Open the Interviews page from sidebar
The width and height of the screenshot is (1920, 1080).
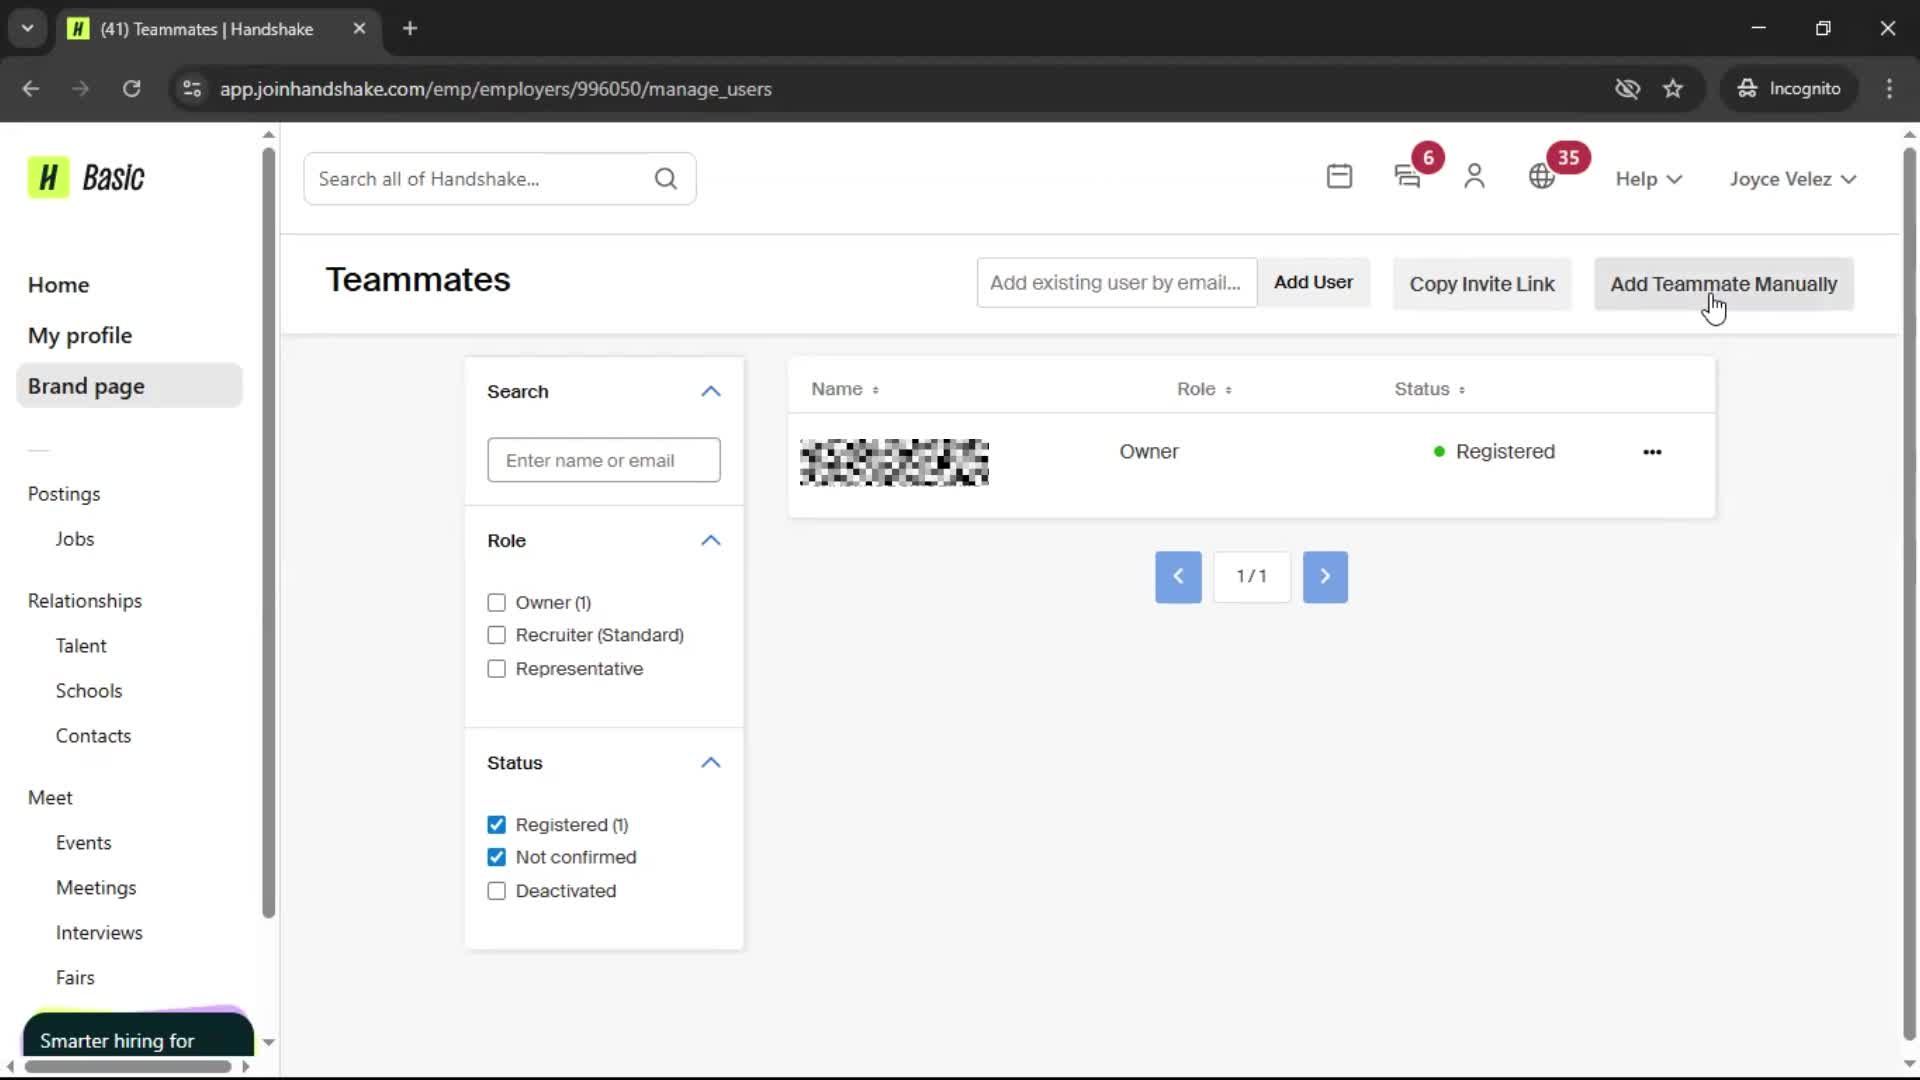click(x=98, y=932)
